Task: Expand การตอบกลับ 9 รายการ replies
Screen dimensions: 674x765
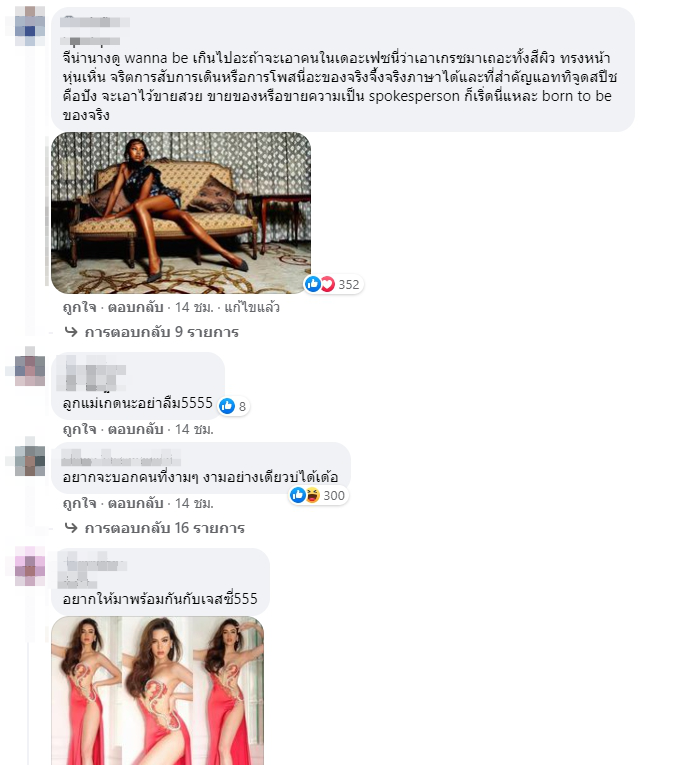Action: coord(162,332)
